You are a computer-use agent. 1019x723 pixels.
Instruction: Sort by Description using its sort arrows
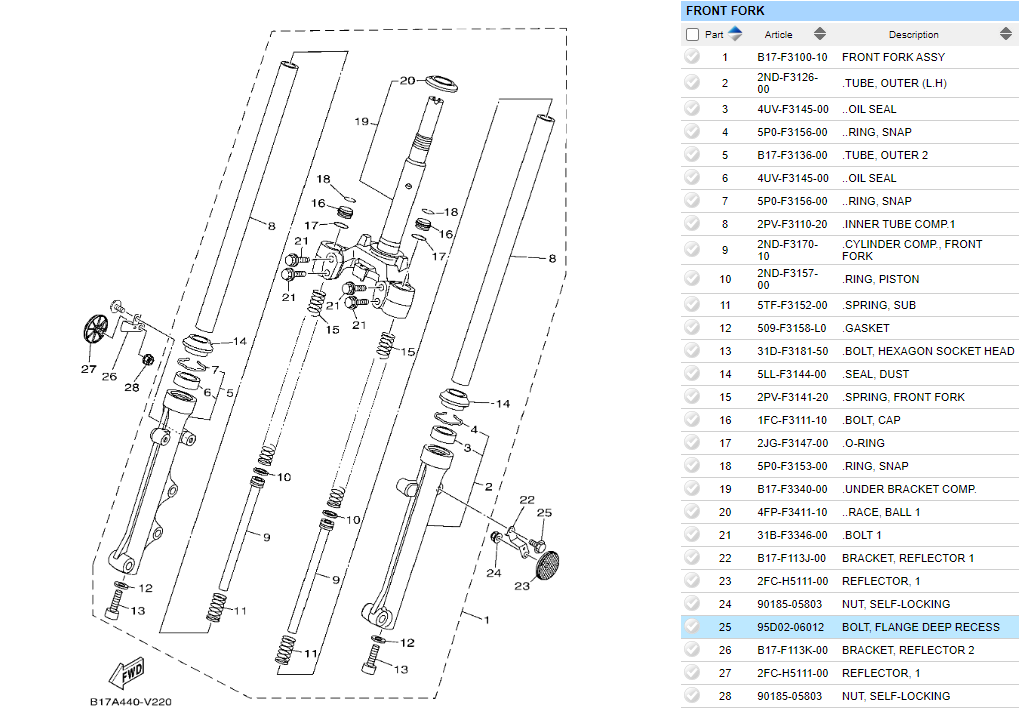1005,34
